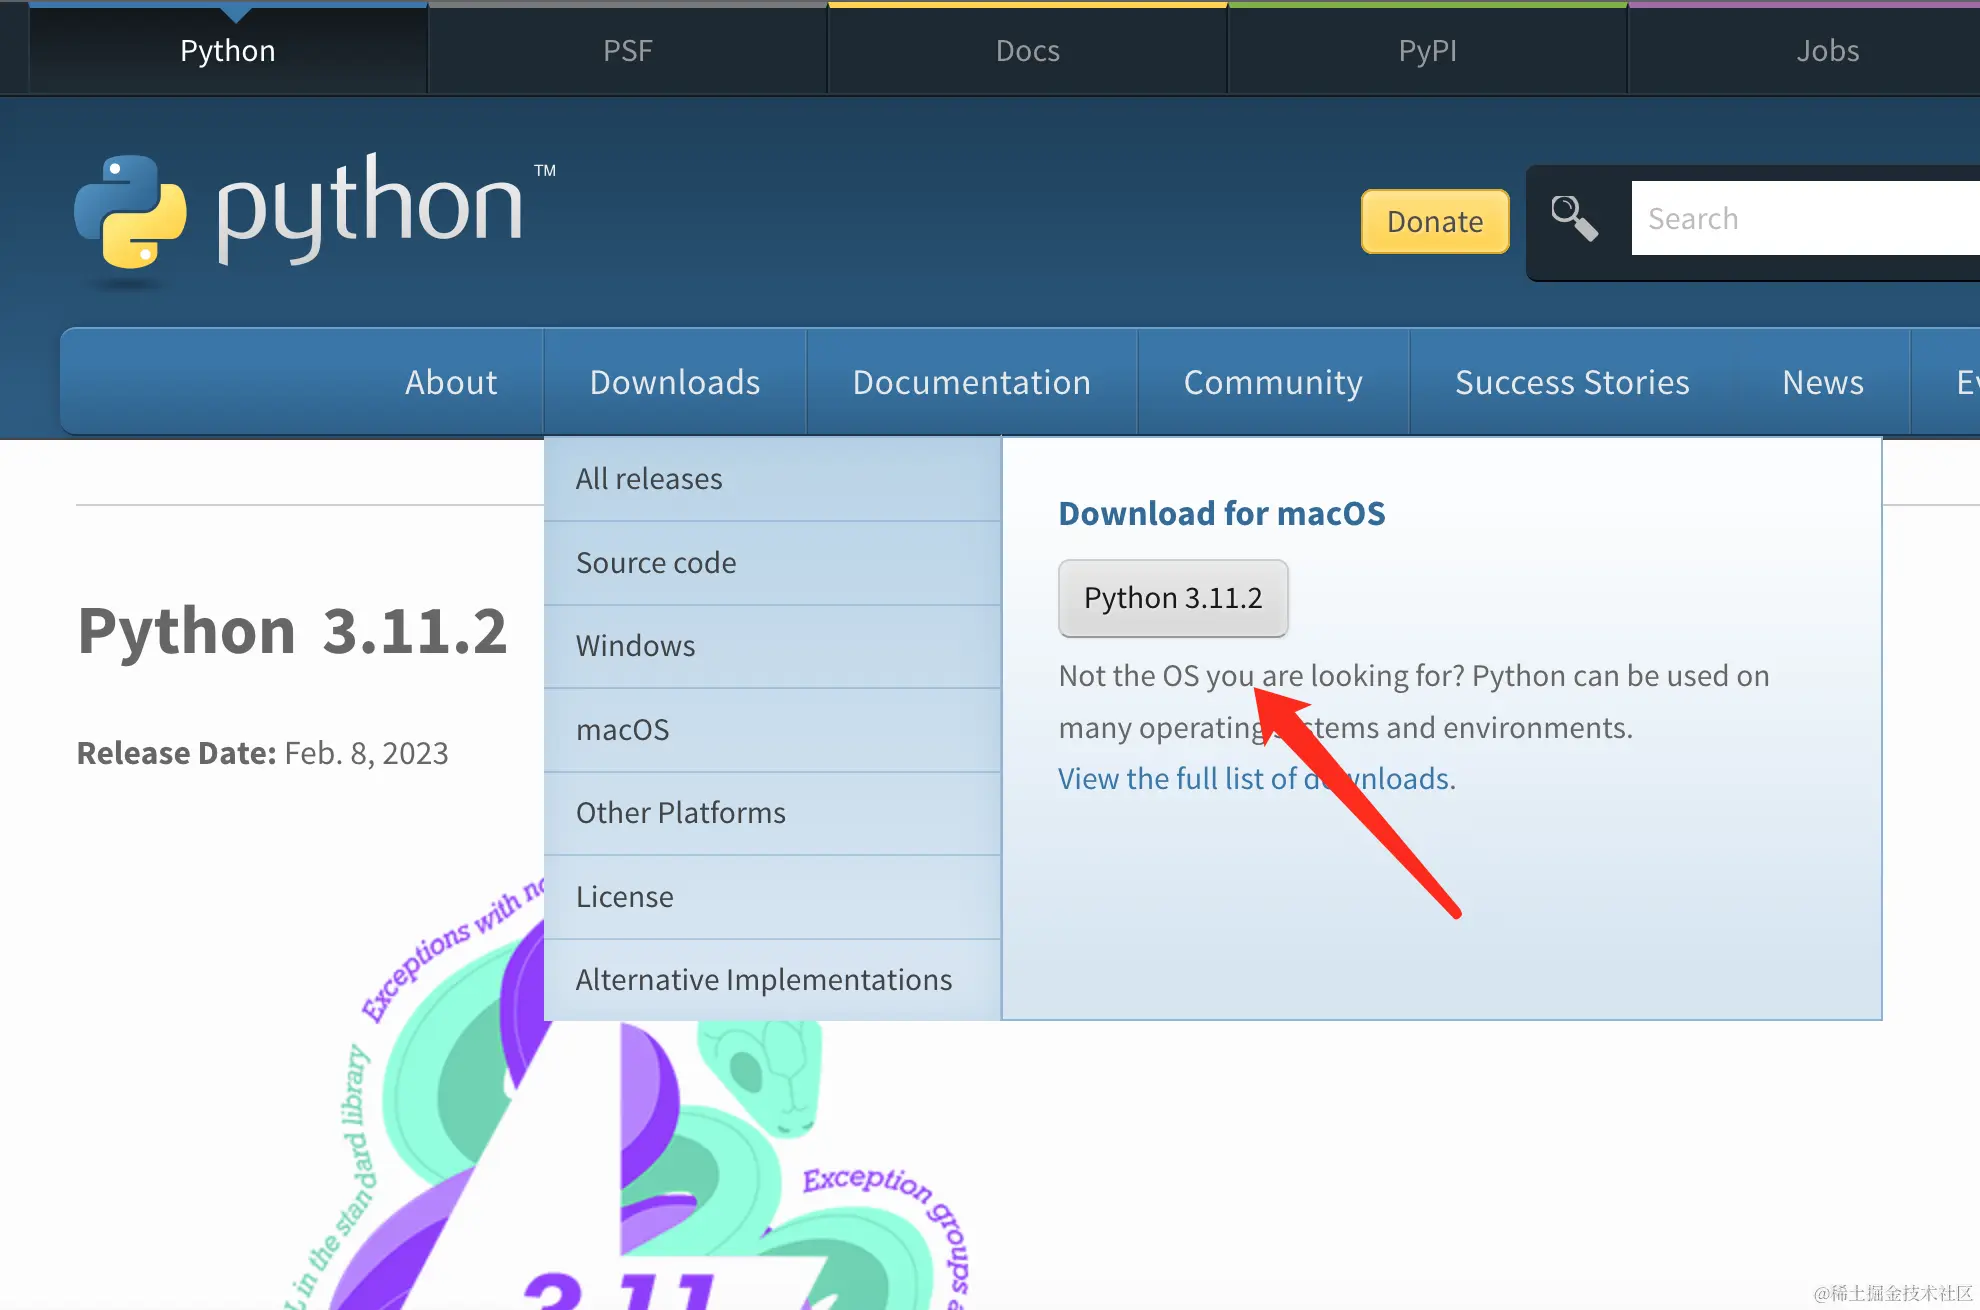Viewport: 1980px width, 1310px height.
Task: Open License in the Downloads dropdown
Action: click(772, 897)
